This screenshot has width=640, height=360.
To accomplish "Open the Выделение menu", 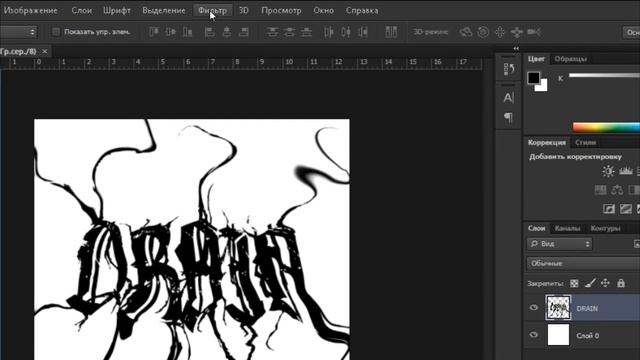I will coord(164,11).
